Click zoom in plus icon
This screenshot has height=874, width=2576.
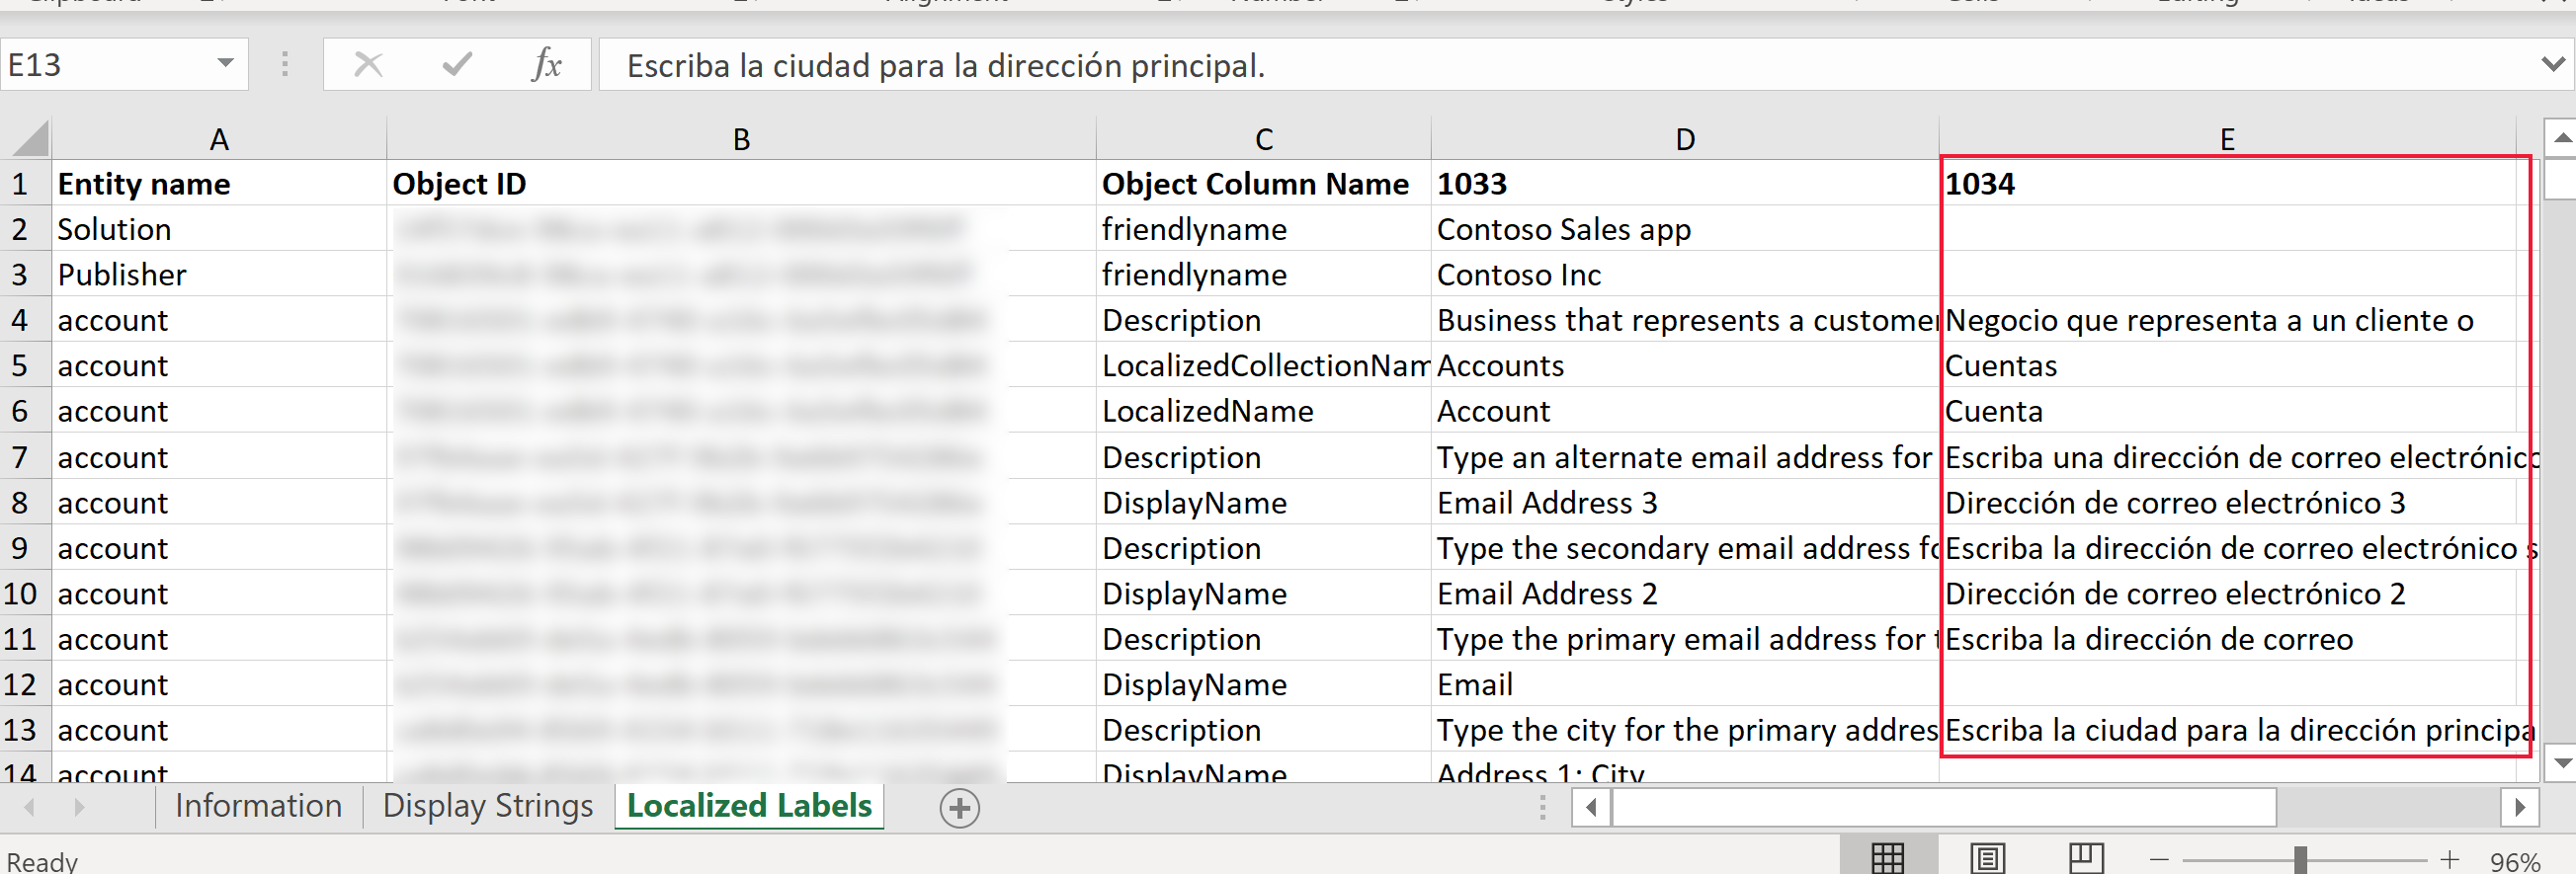click(x=2450, y=860)
